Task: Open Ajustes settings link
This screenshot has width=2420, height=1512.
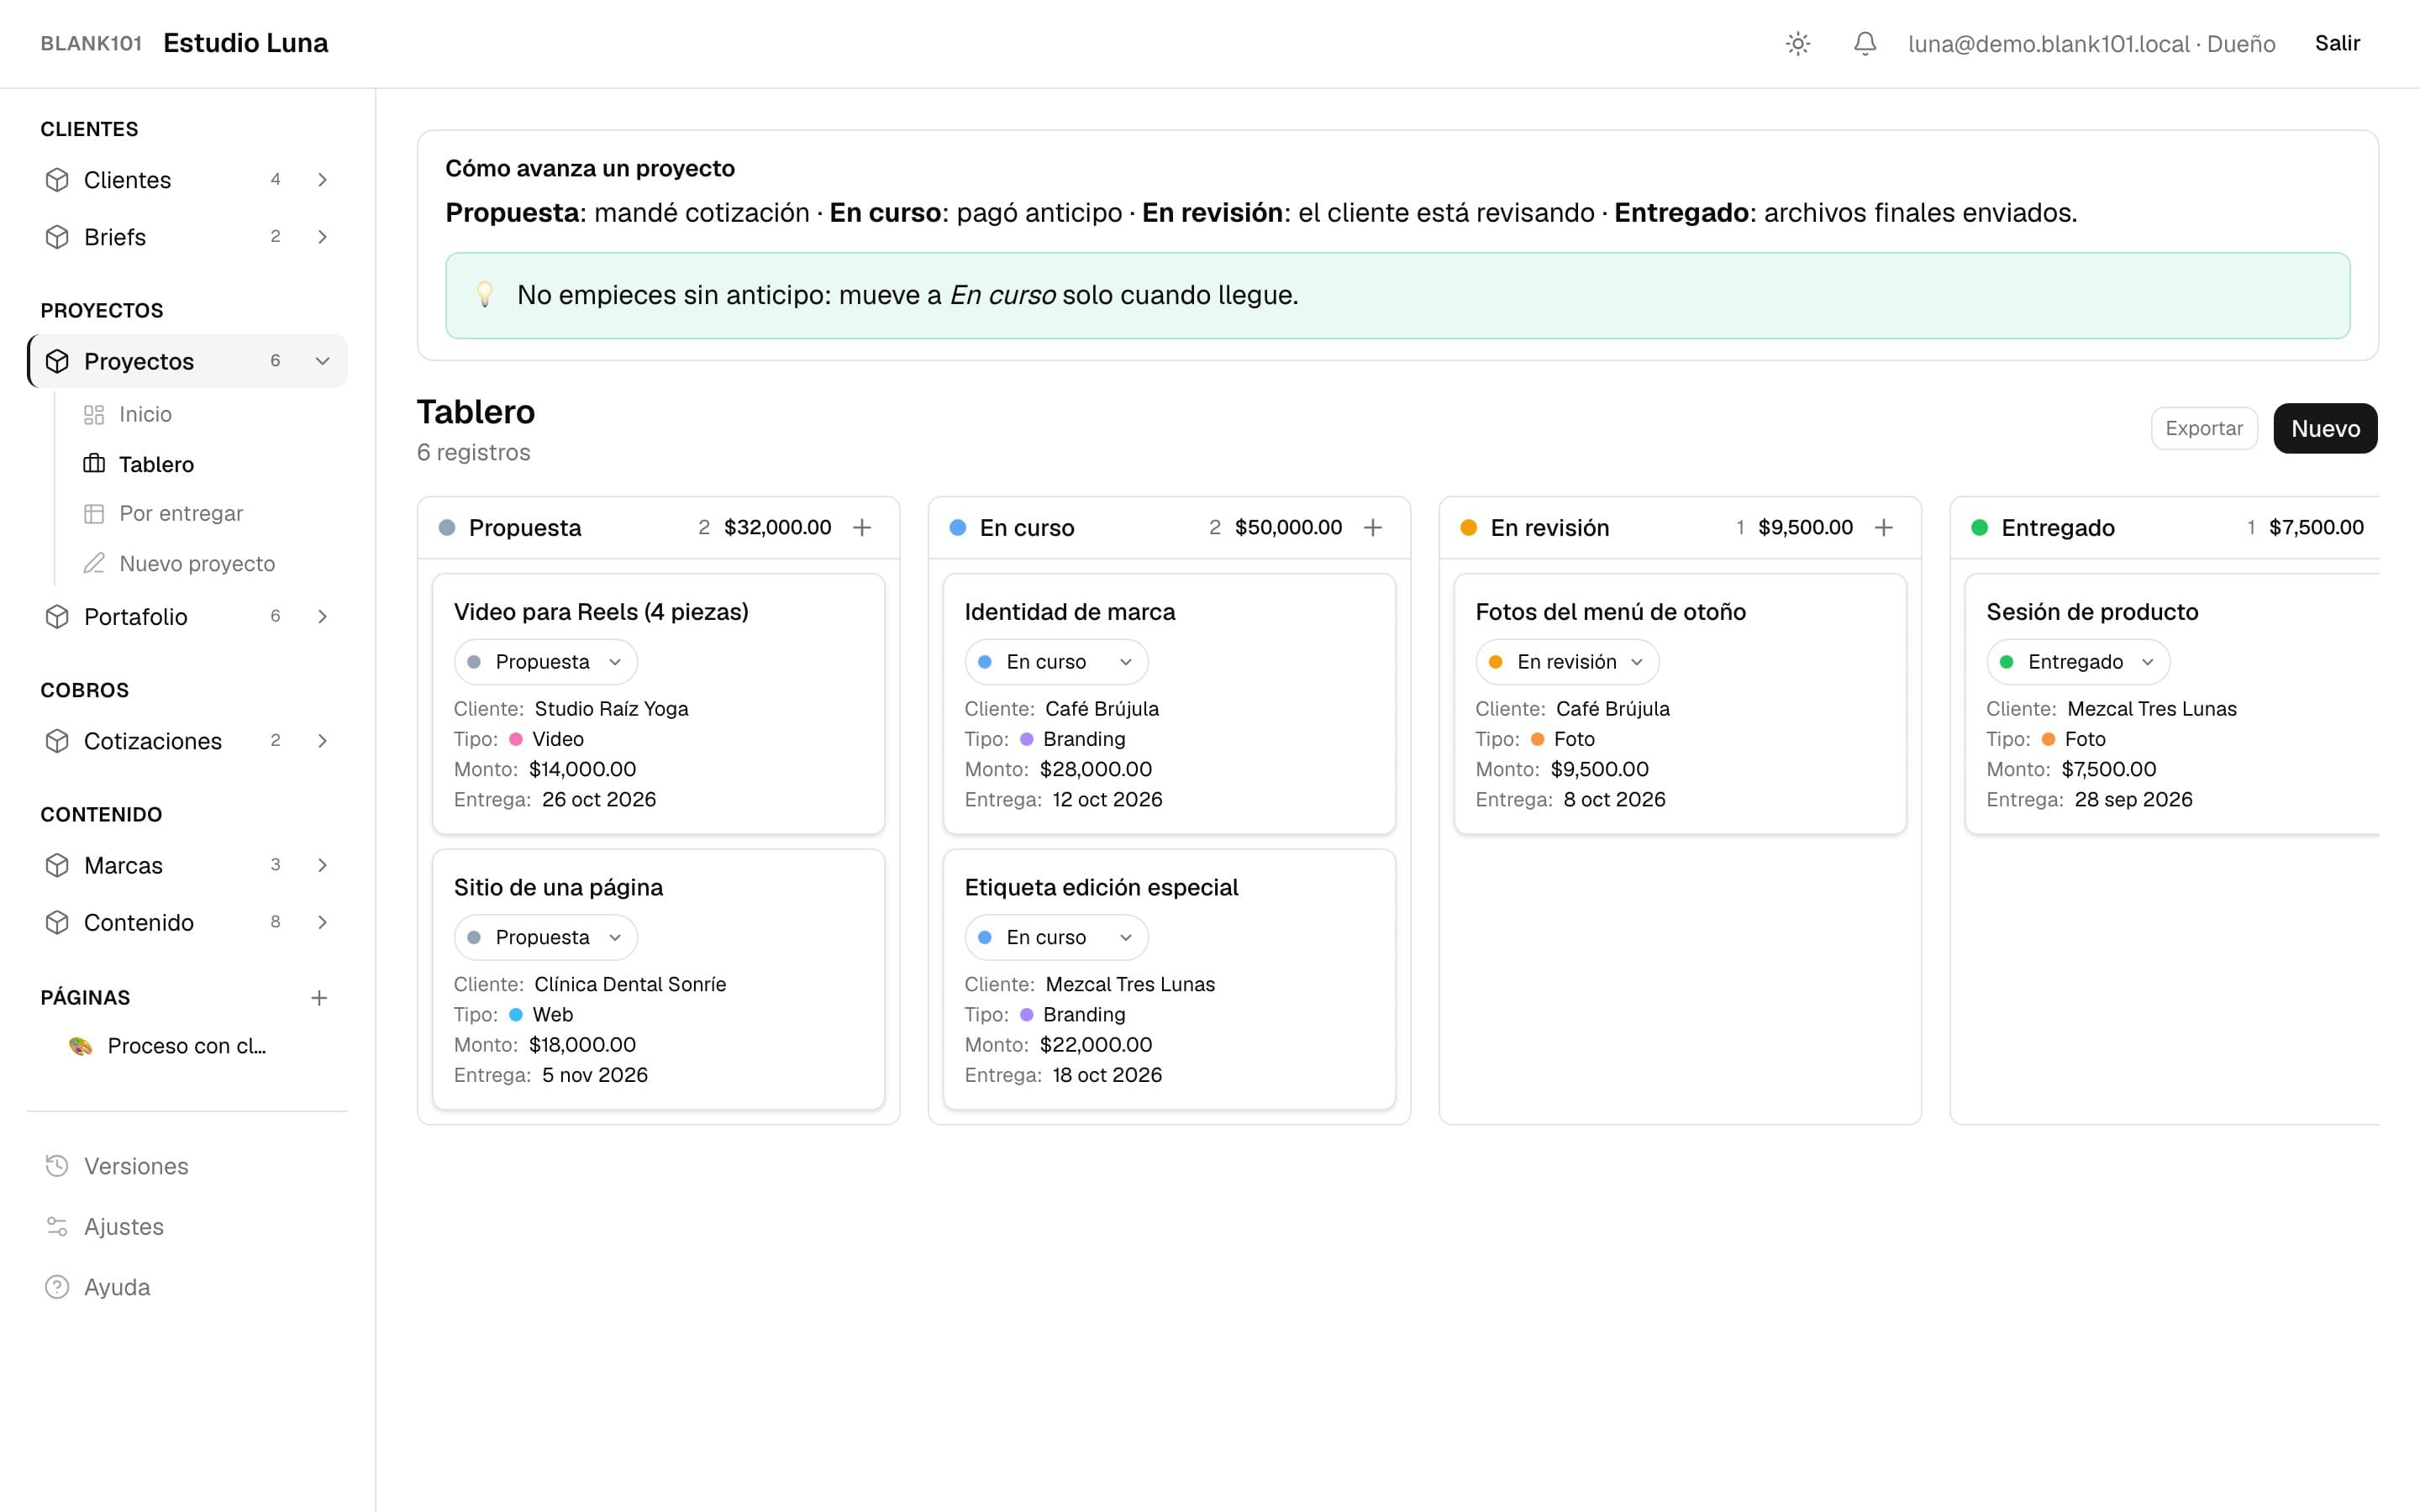Action: pyautogui.click(x=124, y=1227)
